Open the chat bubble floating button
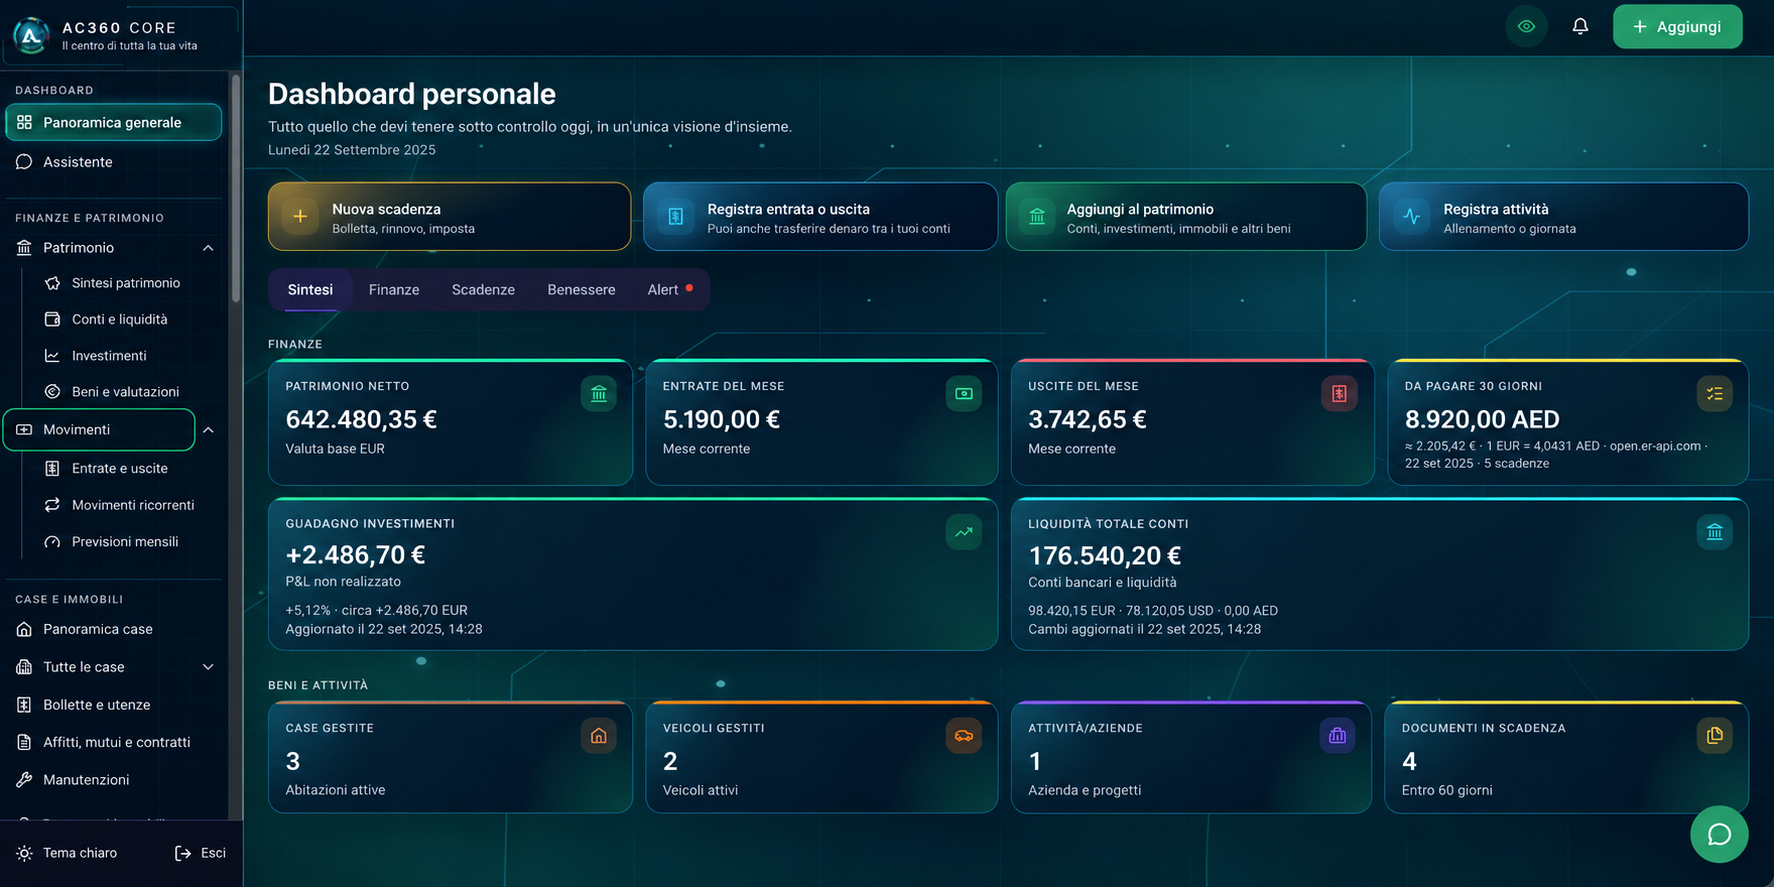This screenshot has width=1774, height=887. 1719,834
